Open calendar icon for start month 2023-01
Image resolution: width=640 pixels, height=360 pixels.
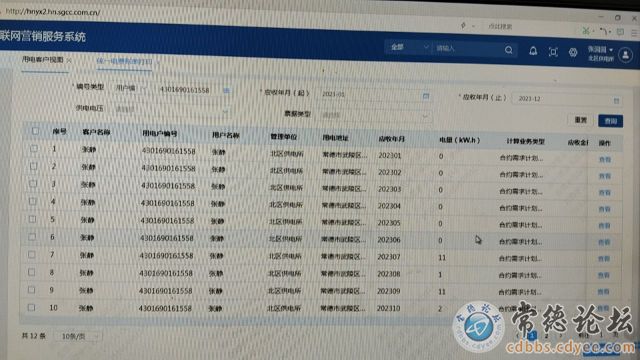[426, 96]
